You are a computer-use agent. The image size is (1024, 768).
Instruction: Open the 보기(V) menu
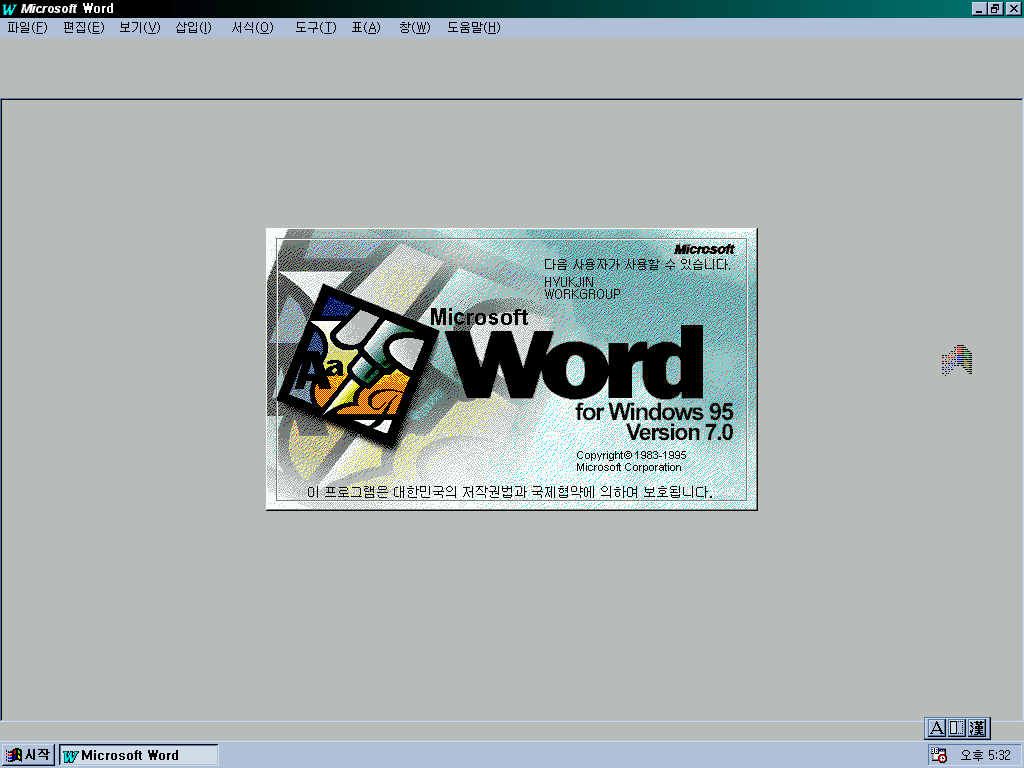pyautogui.click(x=140, y=27)
